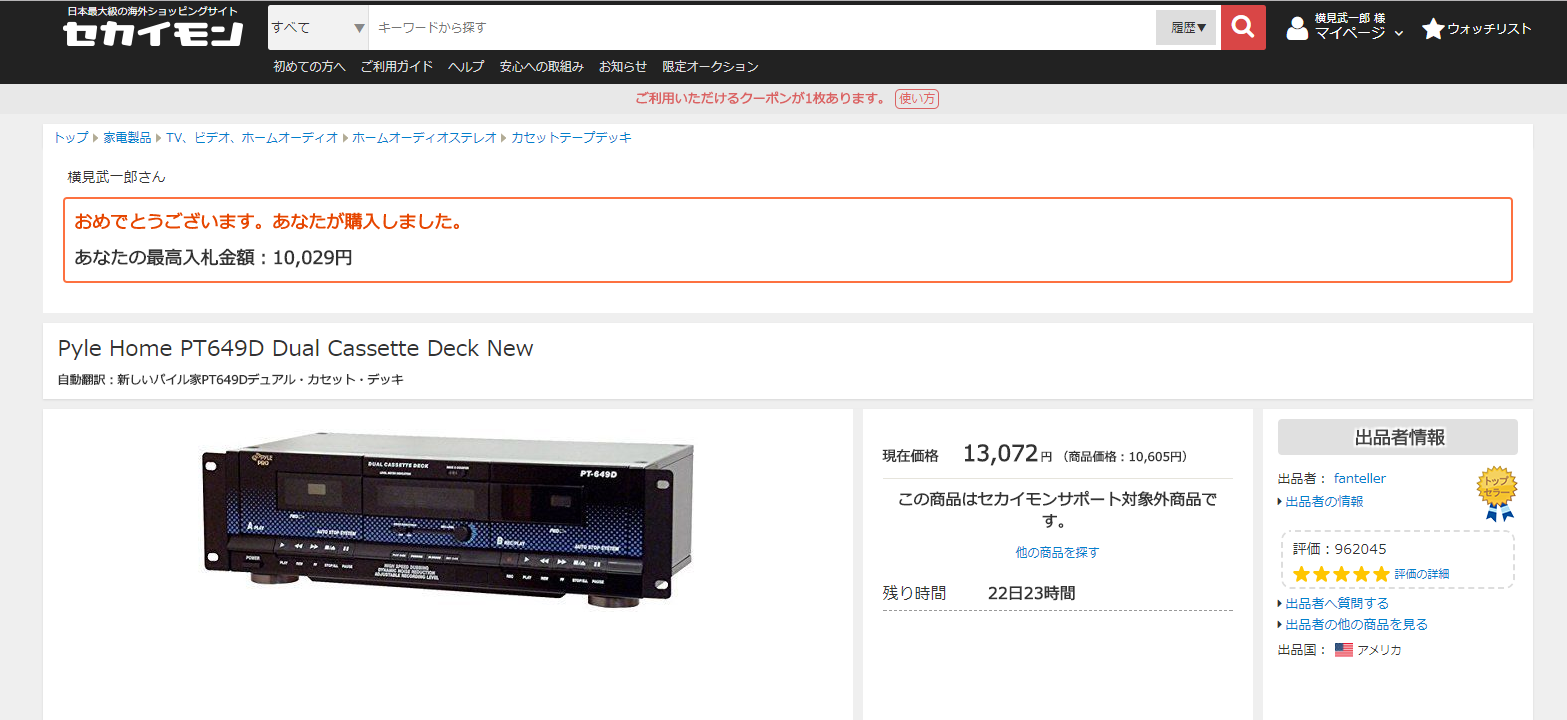This screenshot has height=720, width=1567.
Task: Click the coupon availability notice text
Action: 761,98
